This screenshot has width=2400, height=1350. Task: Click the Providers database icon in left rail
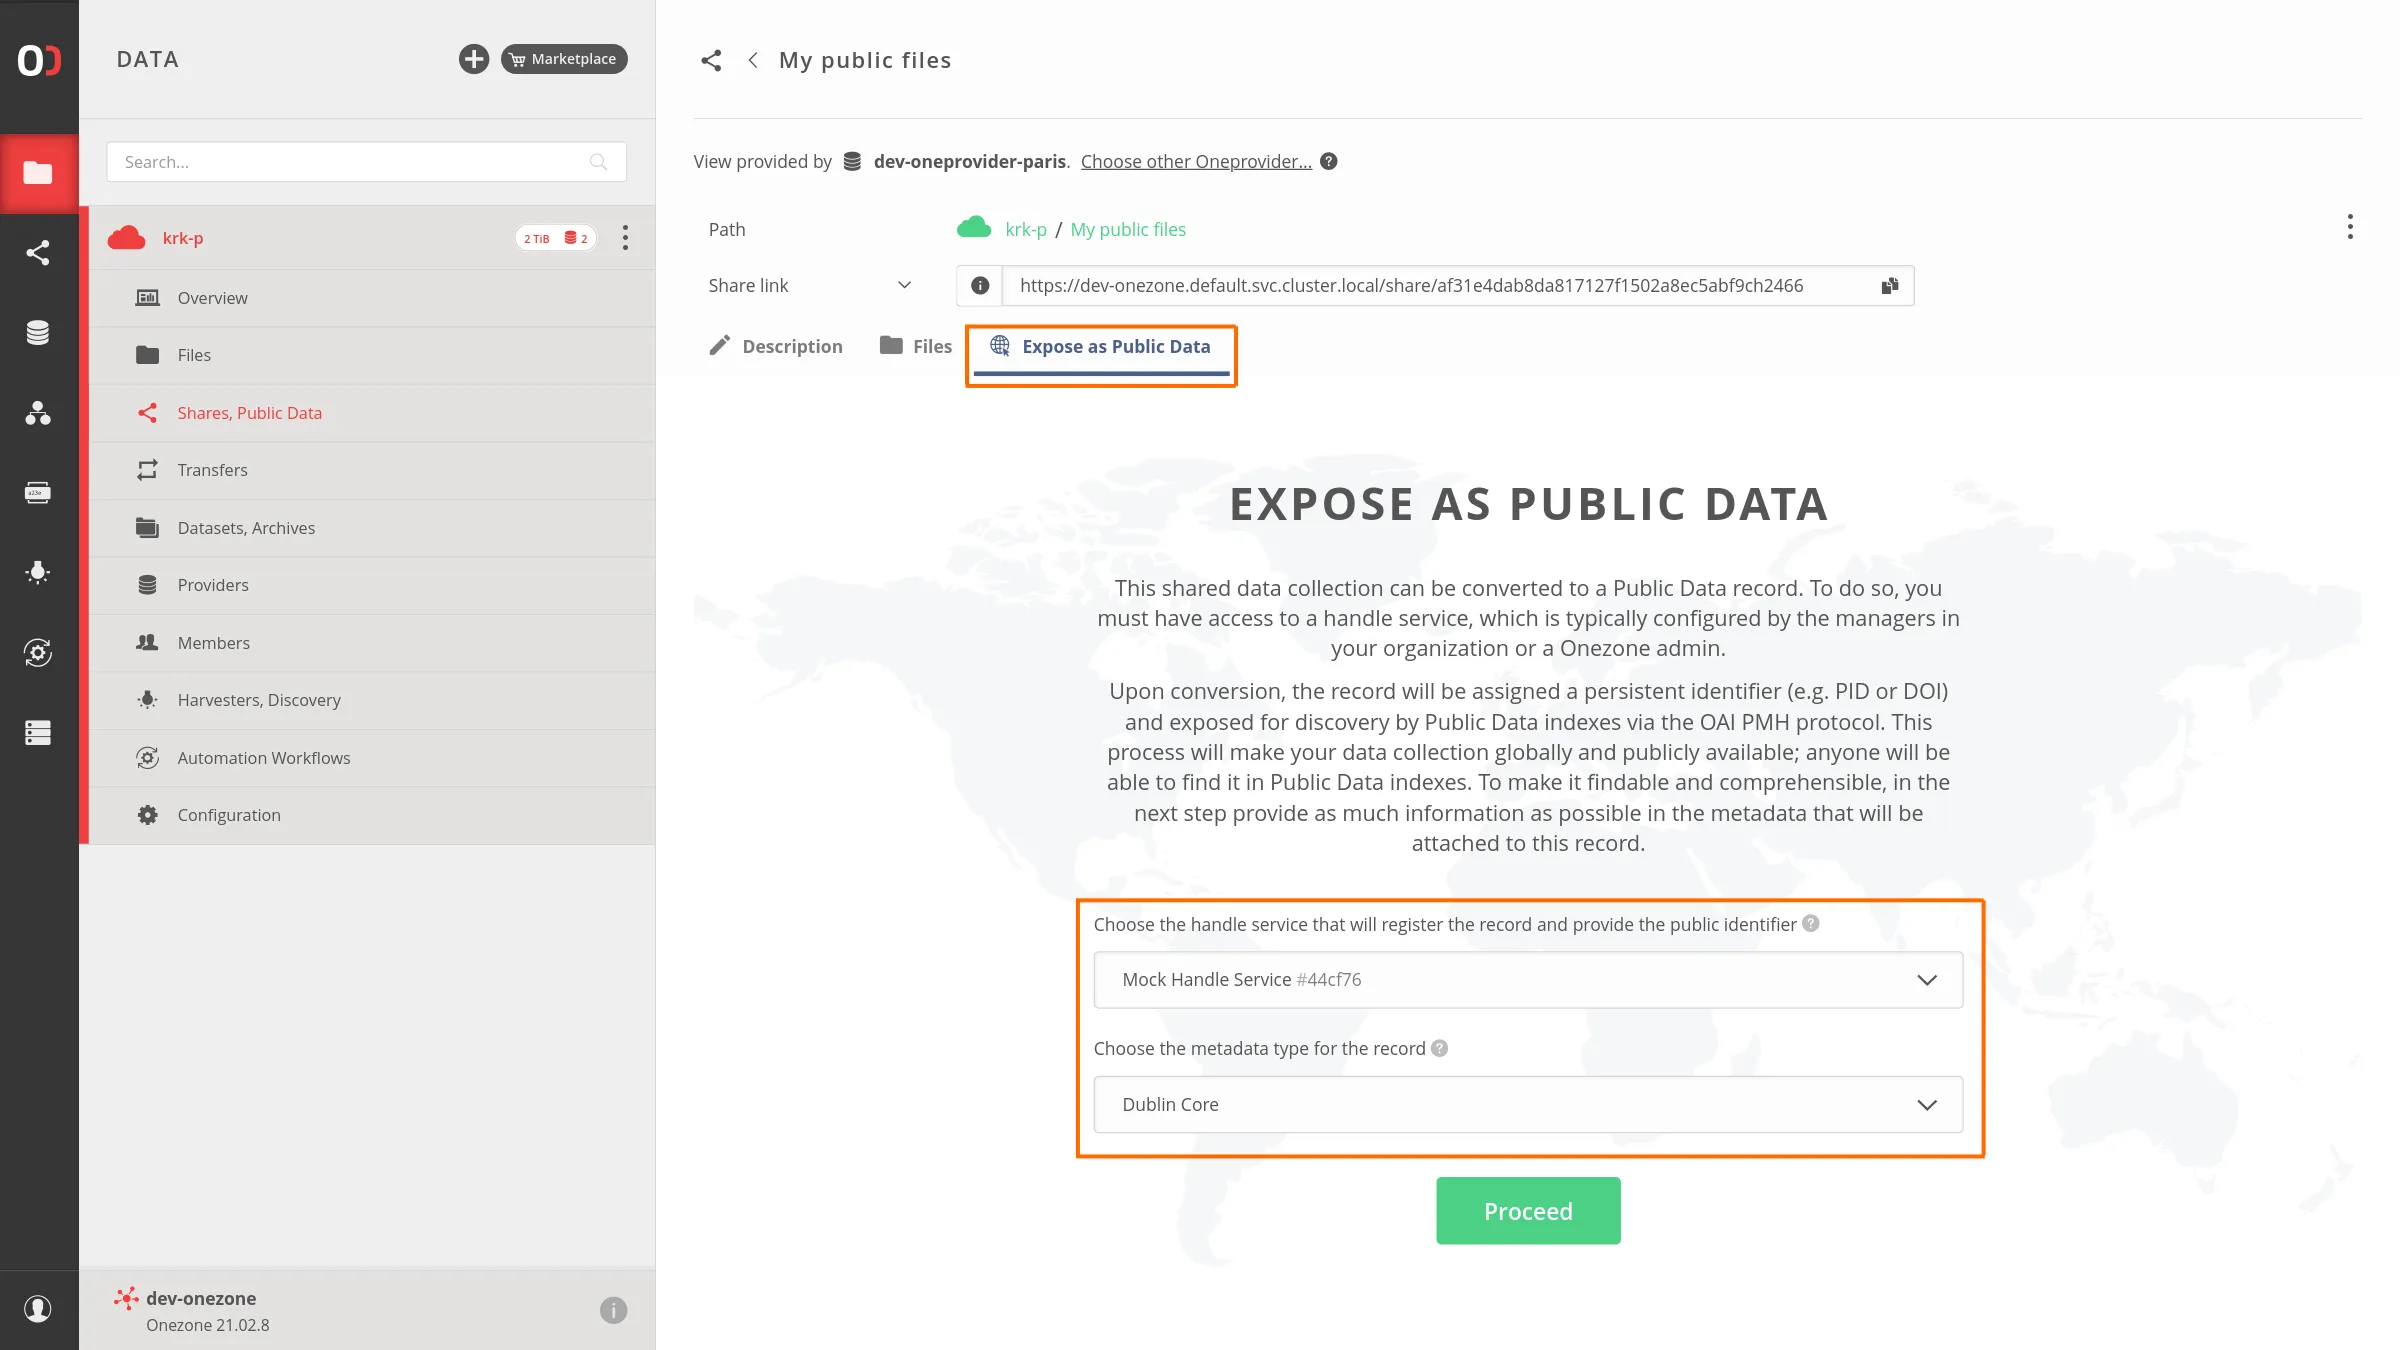(x=38, y=333)
